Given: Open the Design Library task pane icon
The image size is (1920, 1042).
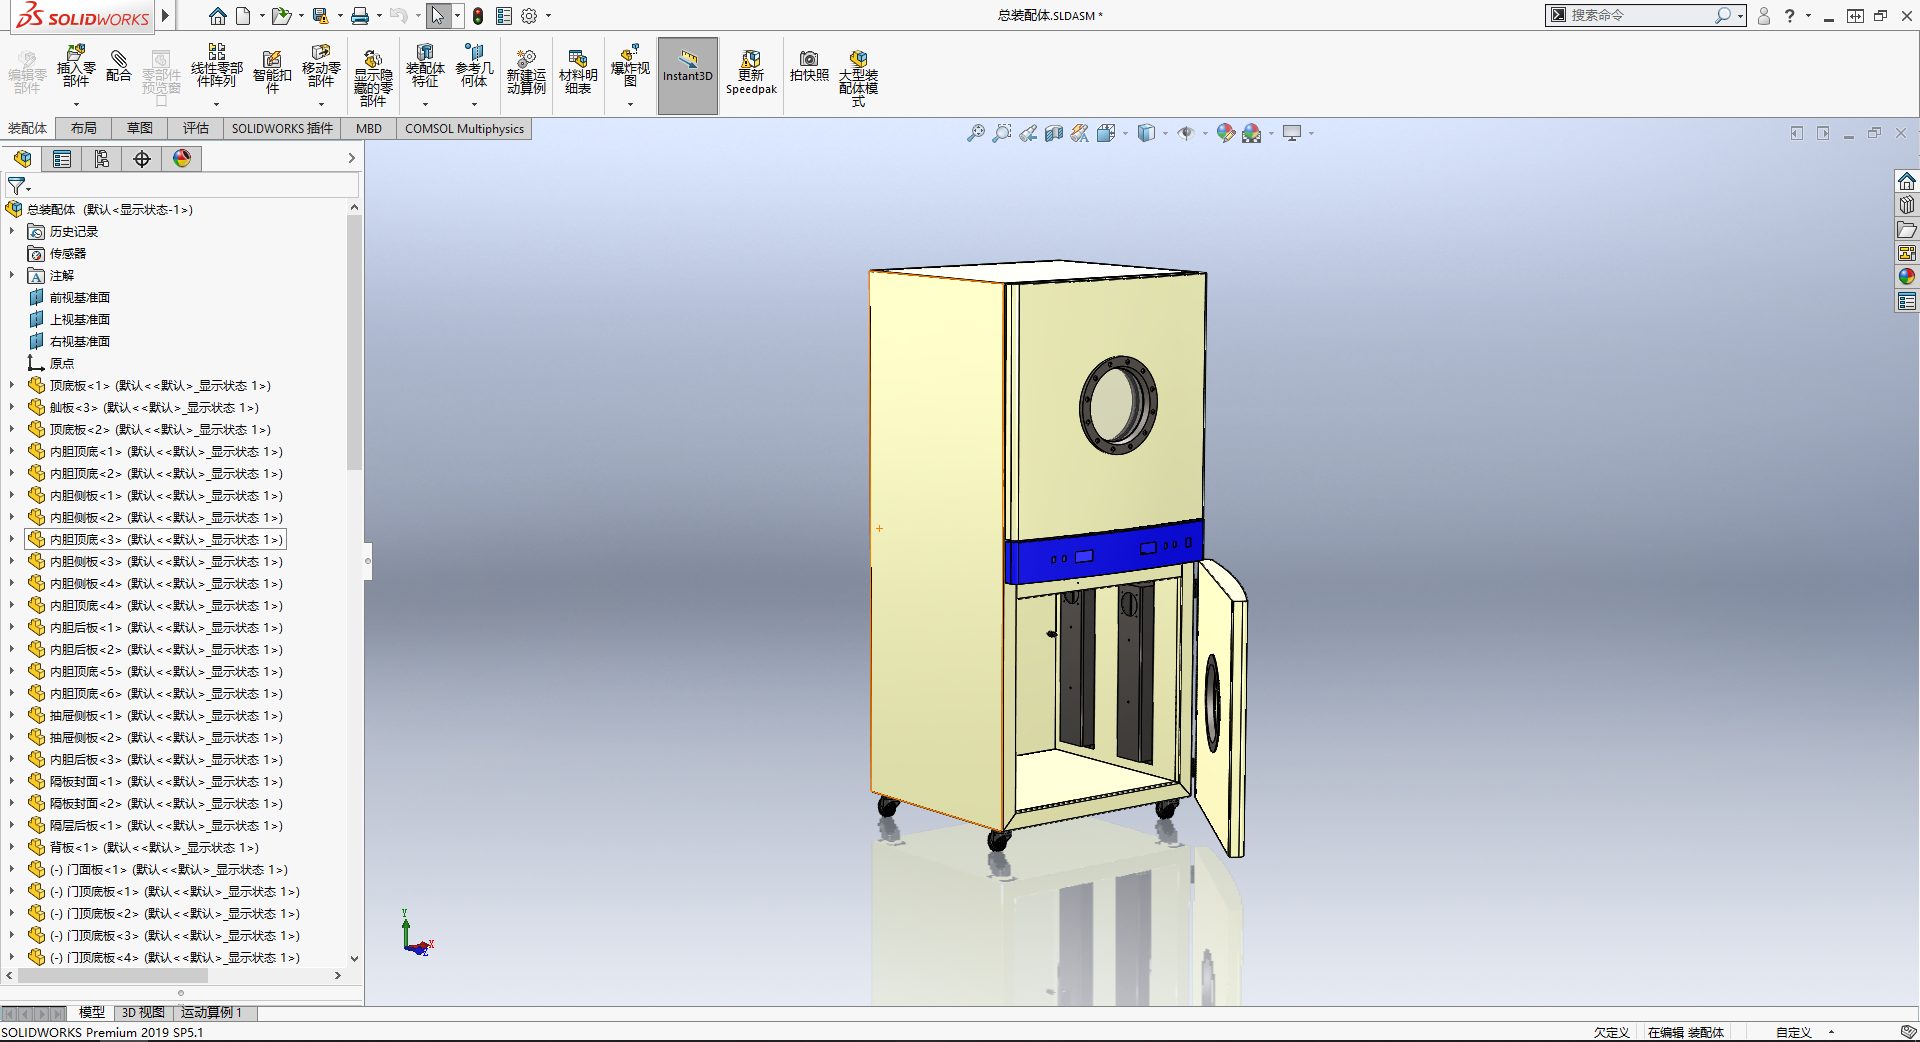Looking at the screenshot, I should pyautogui.click(x=1907, y=205).
